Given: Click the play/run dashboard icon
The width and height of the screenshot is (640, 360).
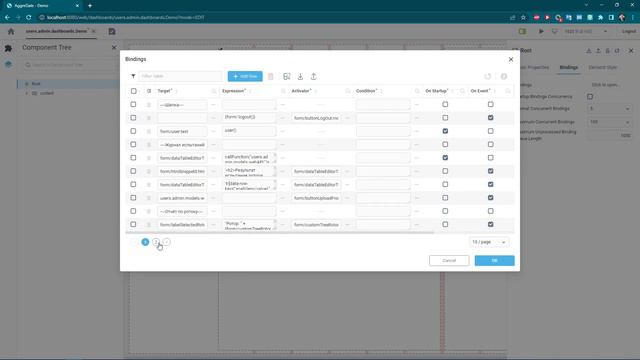Looking at the screenshot, I should coord(541,31).
